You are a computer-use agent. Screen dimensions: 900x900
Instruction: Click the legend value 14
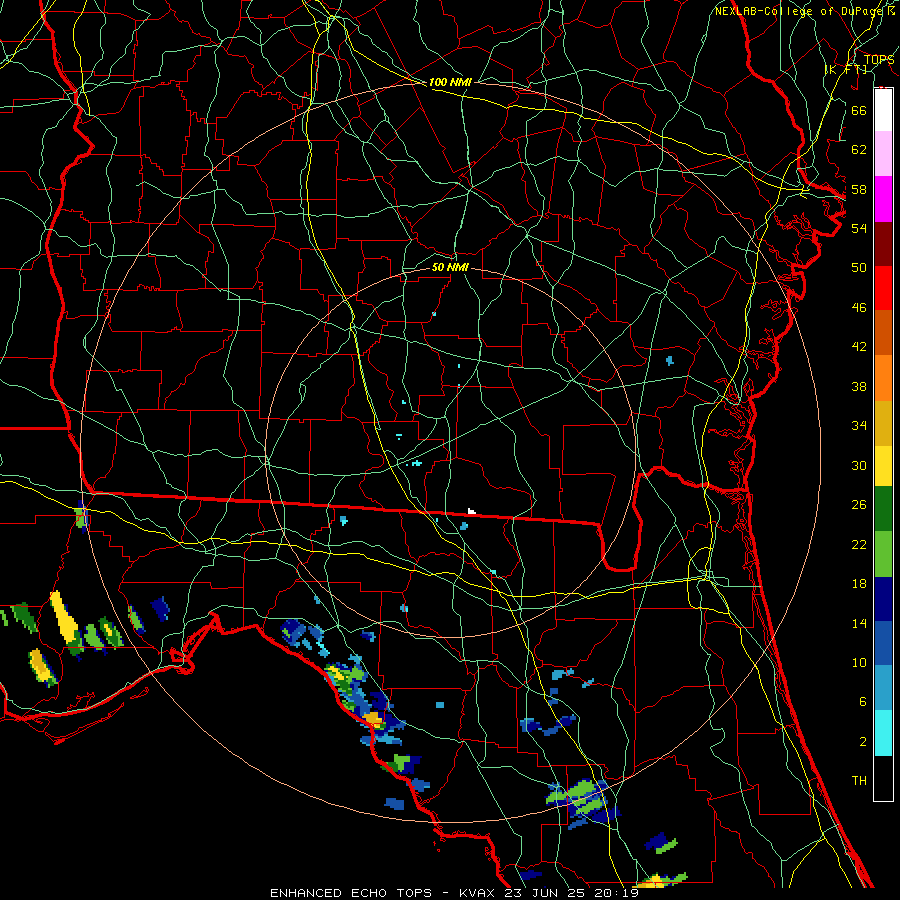859,623
